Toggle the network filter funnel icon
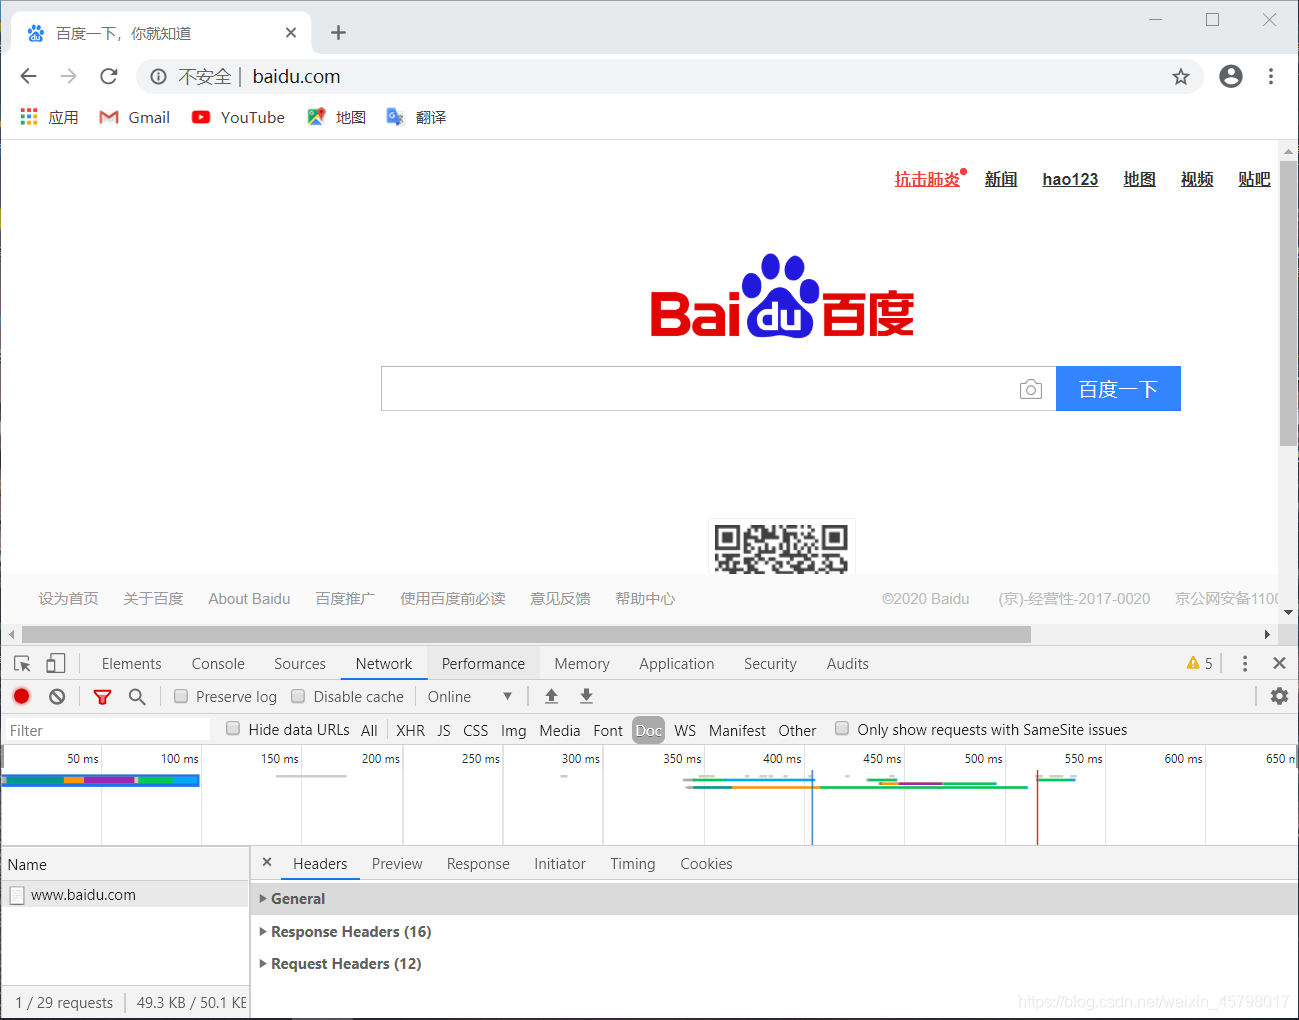 tap(102, 697)
